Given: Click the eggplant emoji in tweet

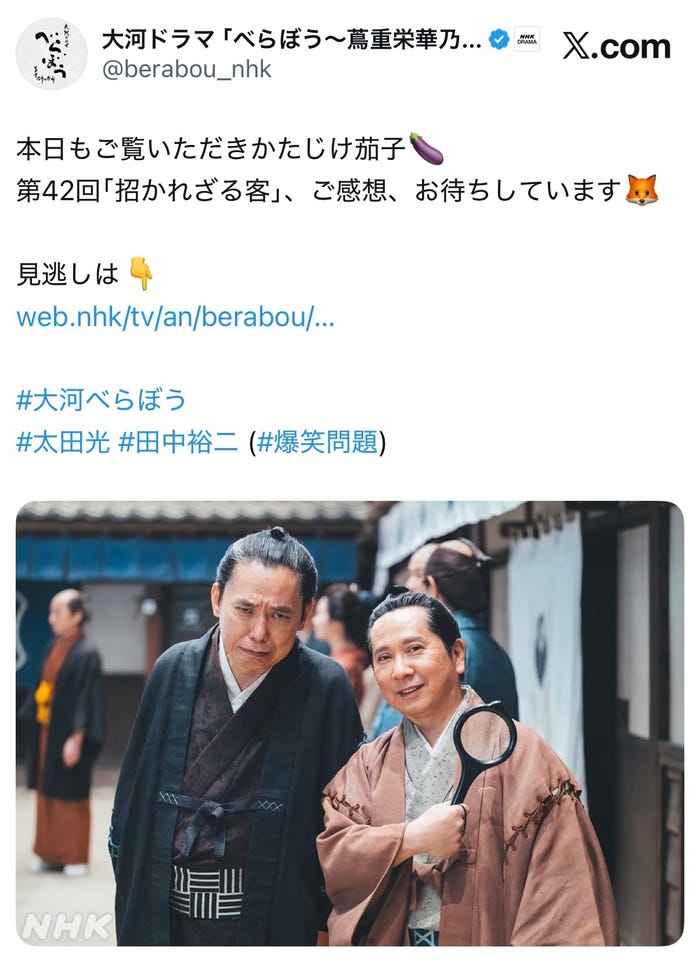Looking at the screenshot, I should 426,149.
